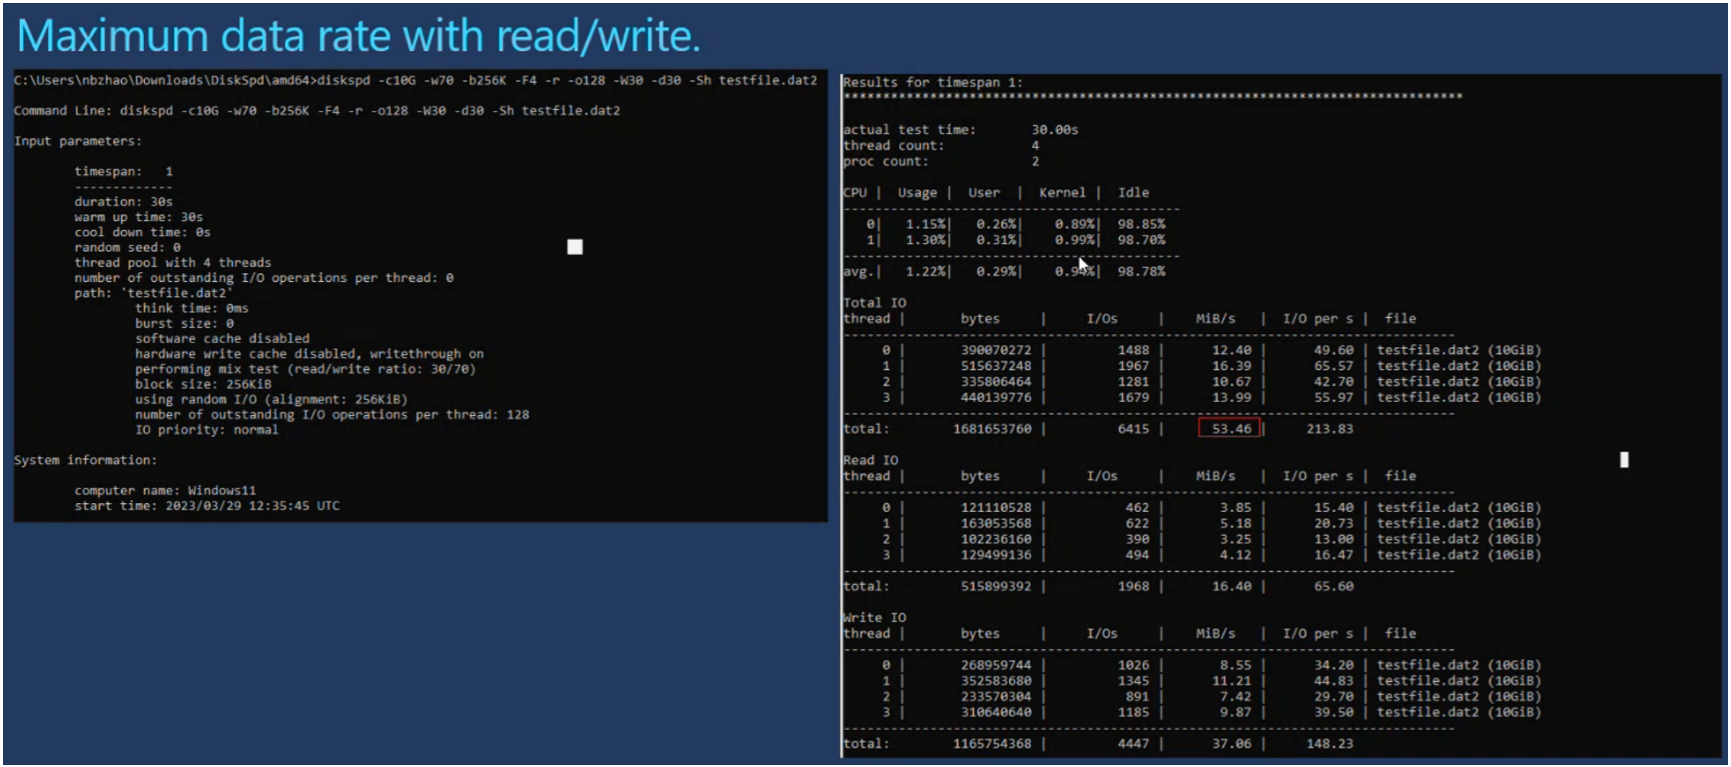
Task: Select 'thread pool with 4 threads' text
Action: (172, 263)
